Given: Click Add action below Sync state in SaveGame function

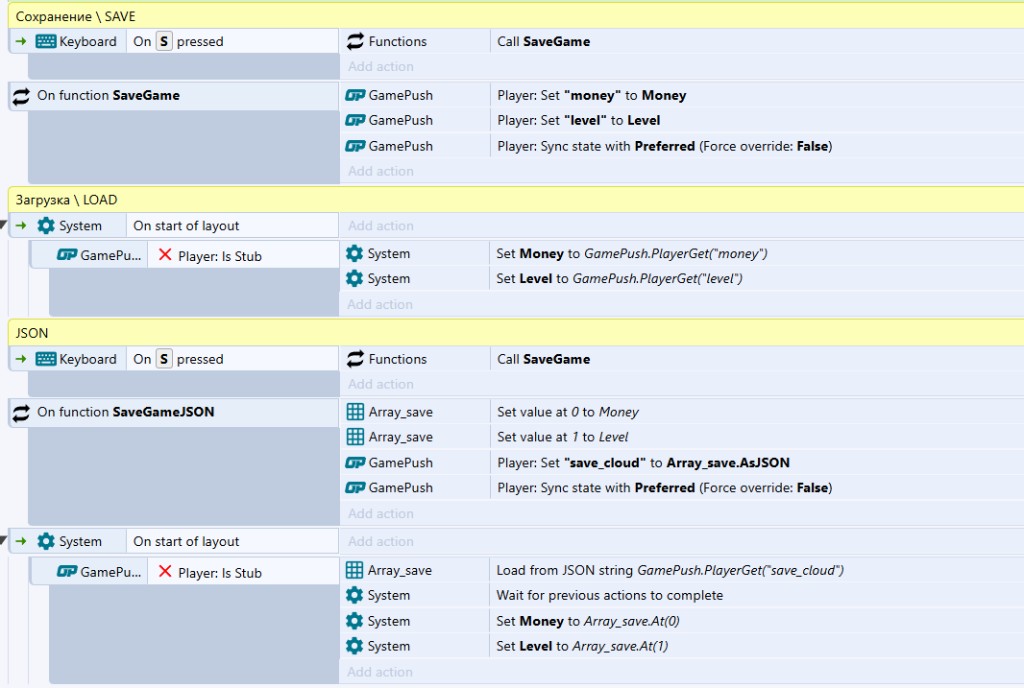Looking at the screenshot, I should tap(381, 171).
